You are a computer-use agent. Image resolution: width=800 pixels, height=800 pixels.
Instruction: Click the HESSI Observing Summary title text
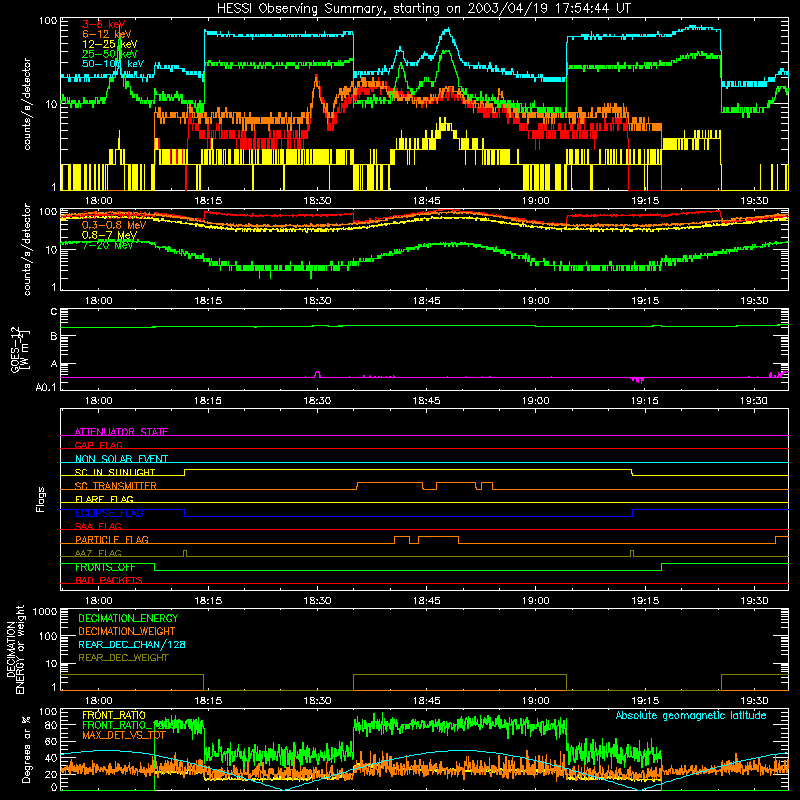click(423, 8)
